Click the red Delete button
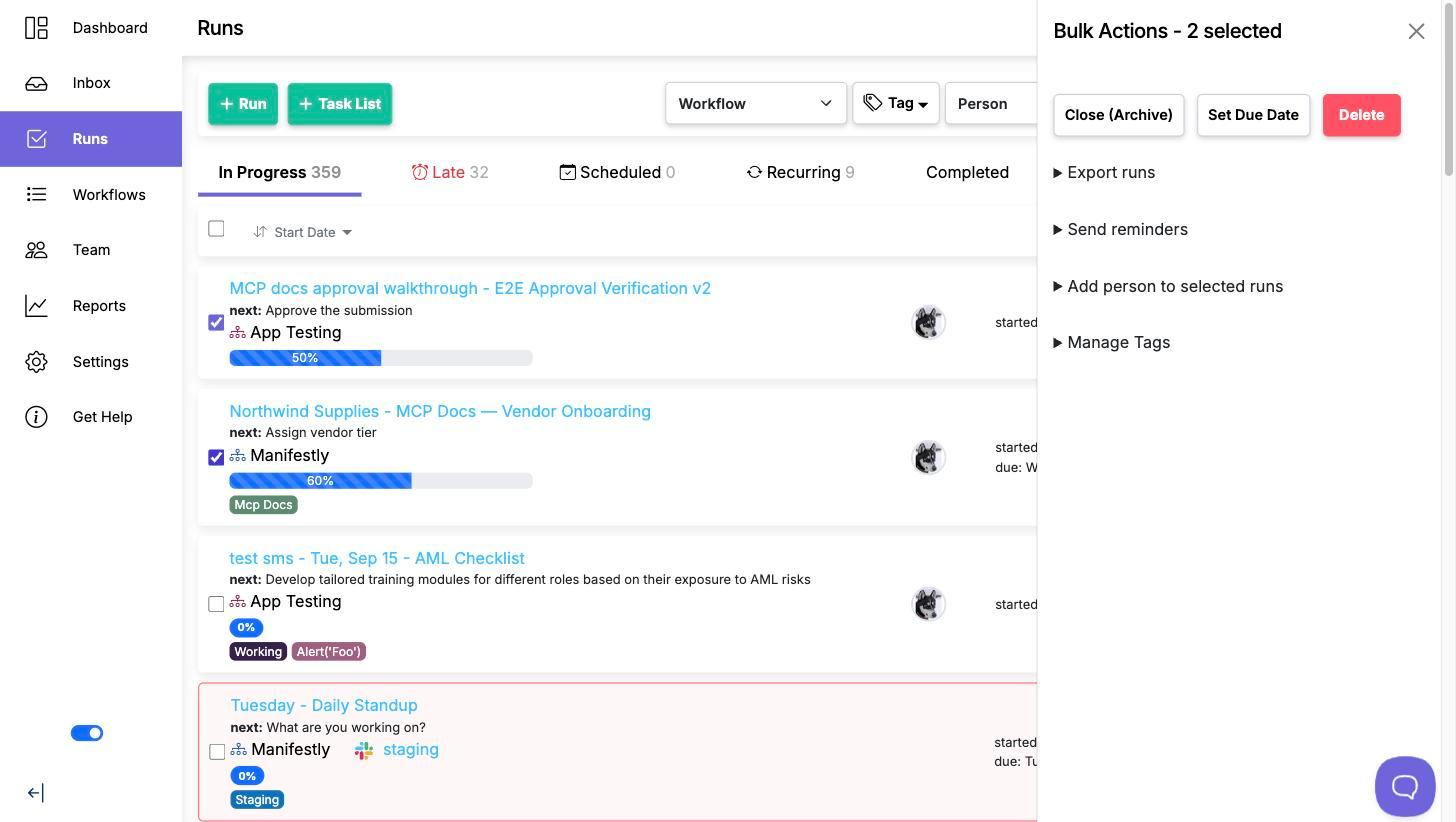 [x=1361, y=115]
